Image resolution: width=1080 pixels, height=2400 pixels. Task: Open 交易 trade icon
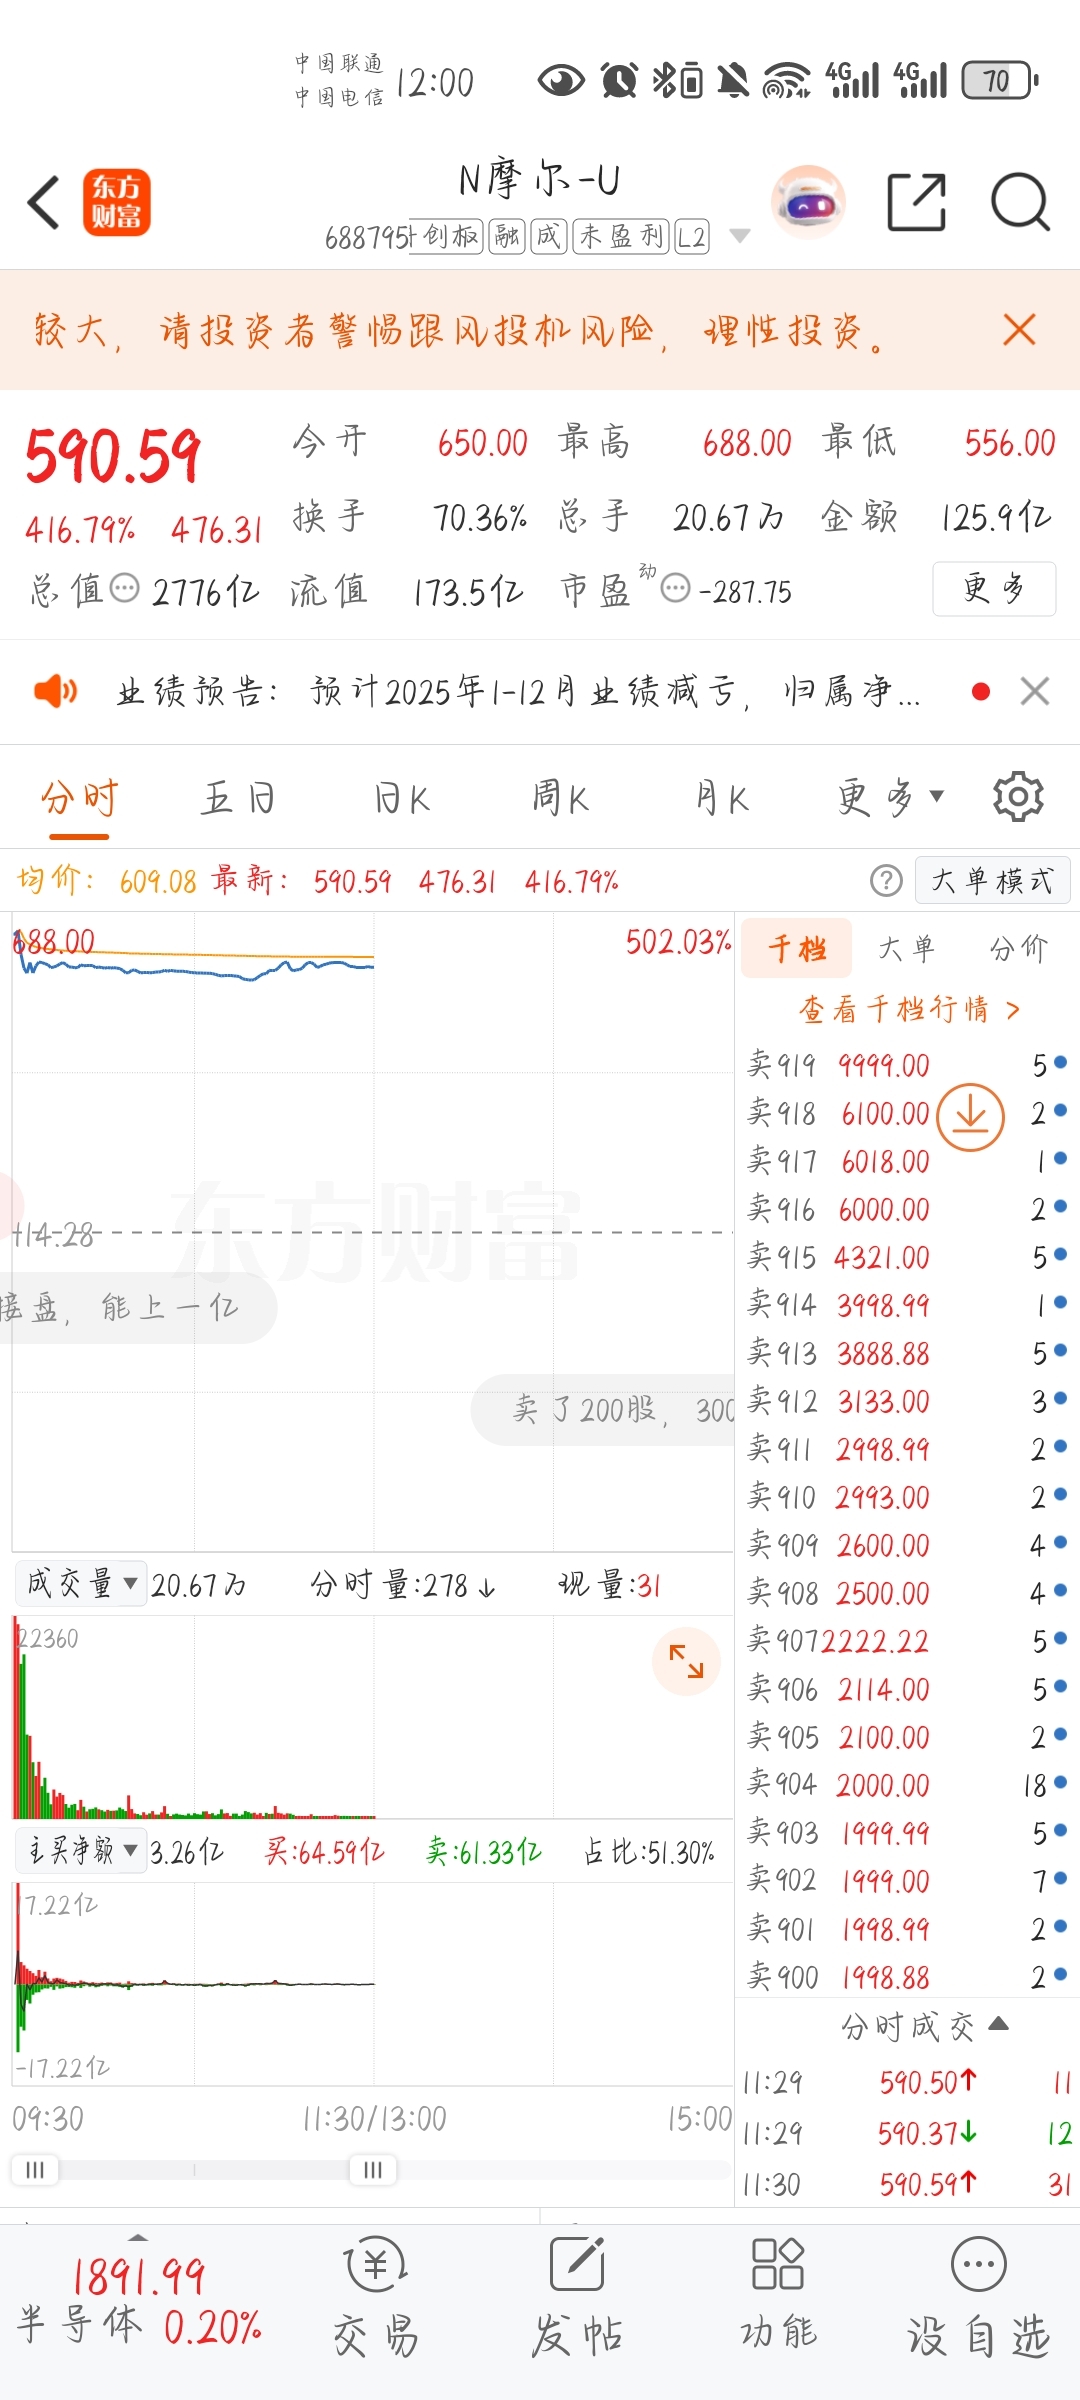376,2298
